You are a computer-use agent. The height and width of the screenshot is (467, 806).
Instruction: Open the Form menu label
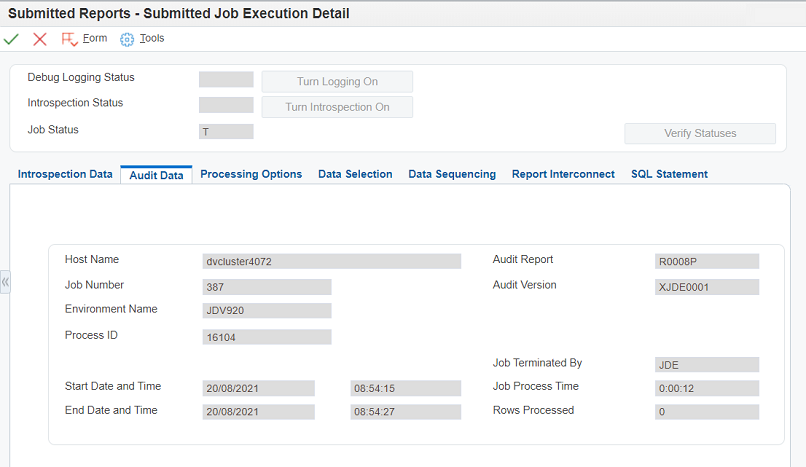click(95, 39)
